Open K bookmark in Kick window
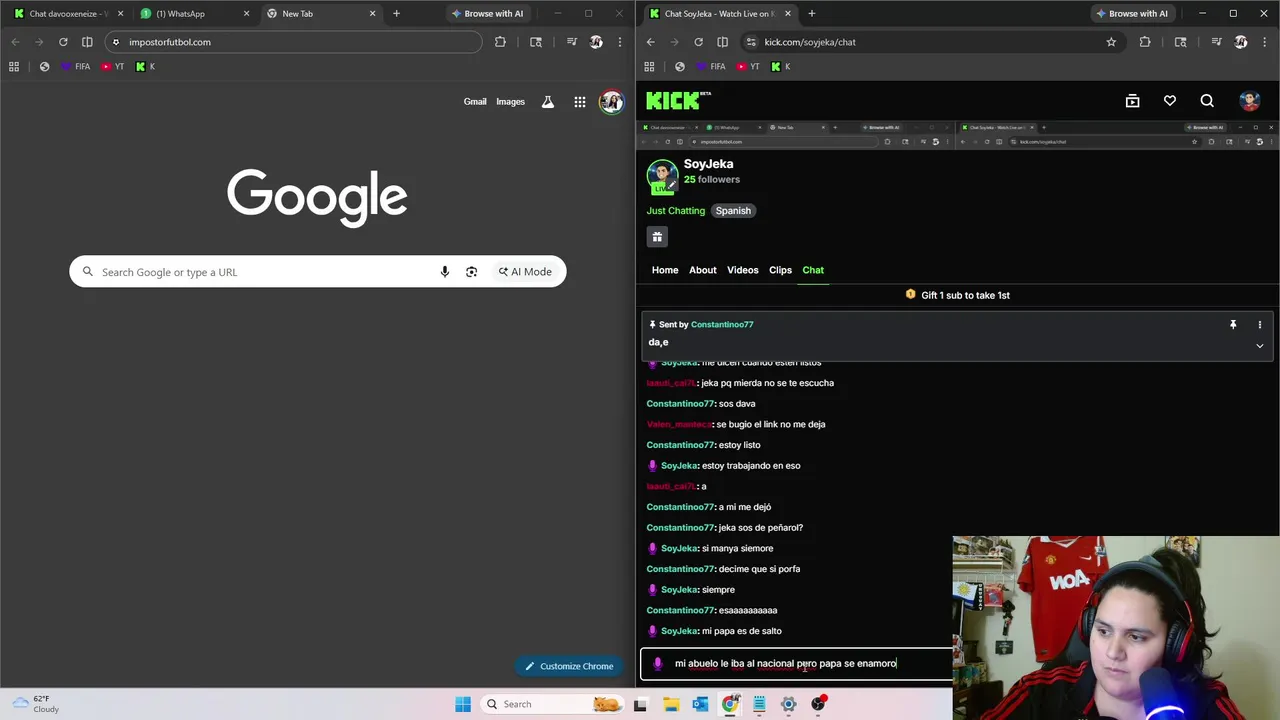 click(x=781, y=67)
